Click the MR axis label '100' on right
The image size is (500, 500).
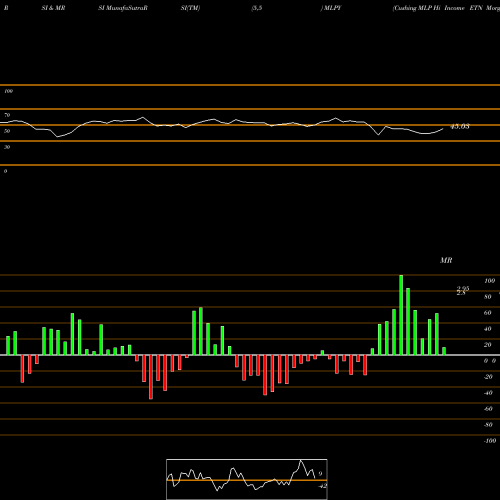click(489, 281)
